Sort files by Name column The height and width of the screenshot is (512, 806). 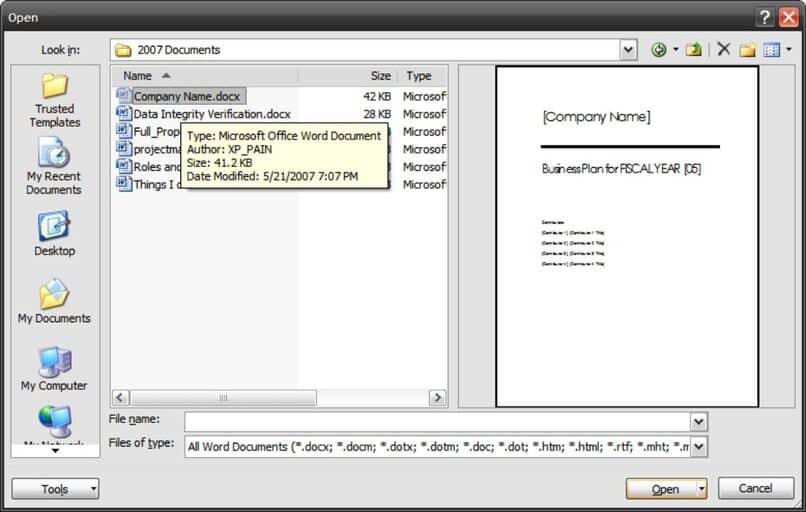[x=205, y=76]
